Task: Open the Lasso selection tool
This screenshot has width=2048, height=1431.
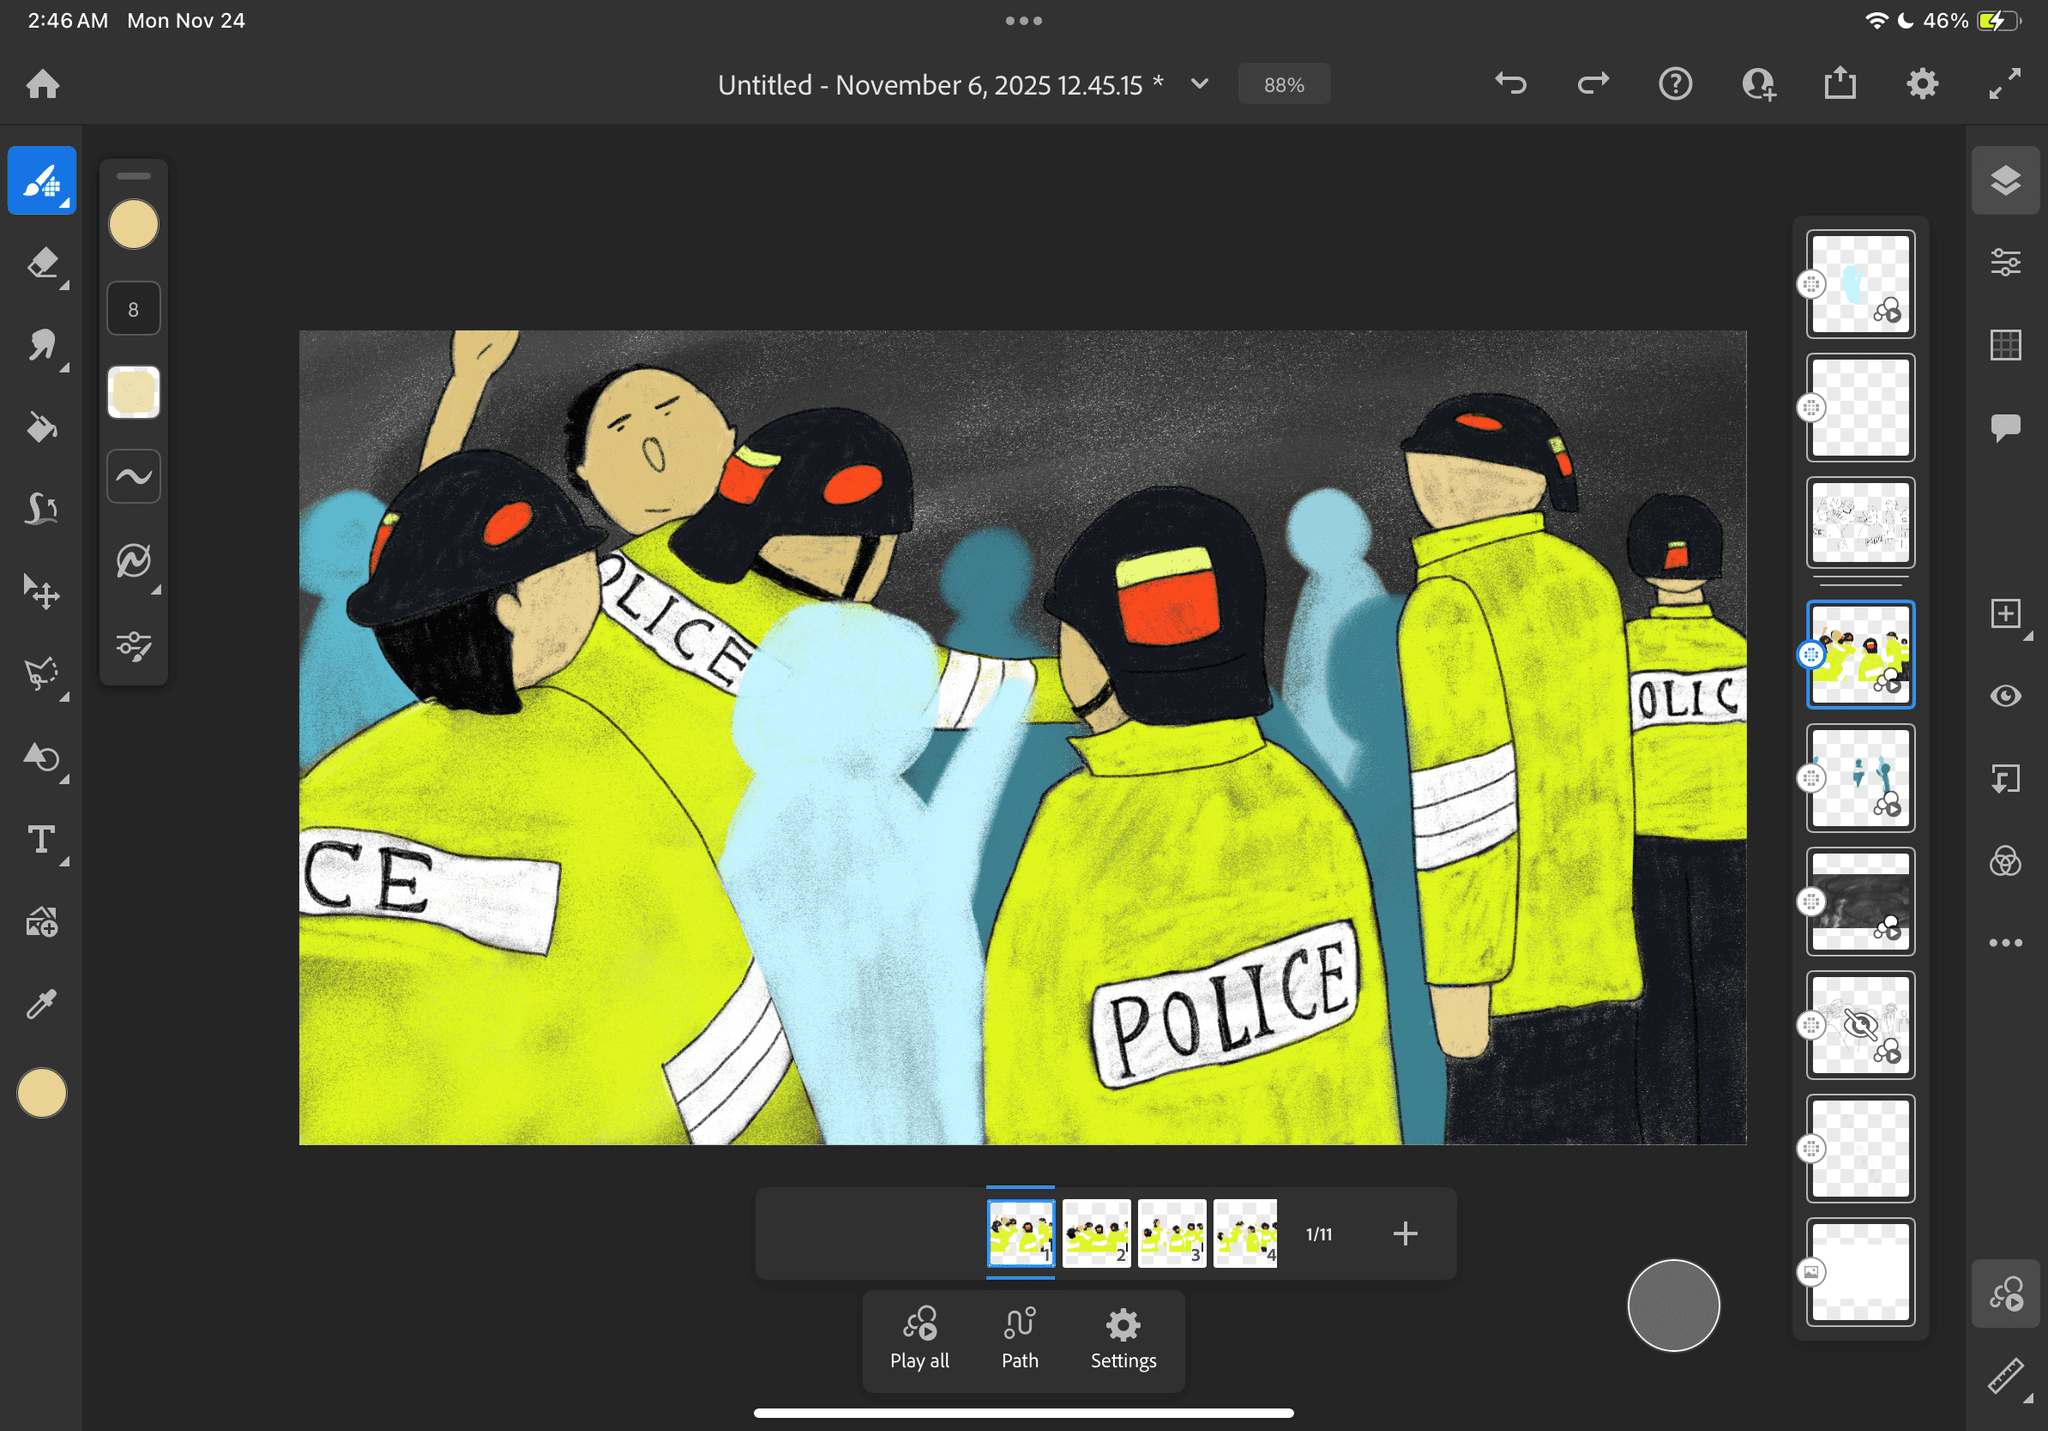Action: pyautogui.click(x=42, y=674)
